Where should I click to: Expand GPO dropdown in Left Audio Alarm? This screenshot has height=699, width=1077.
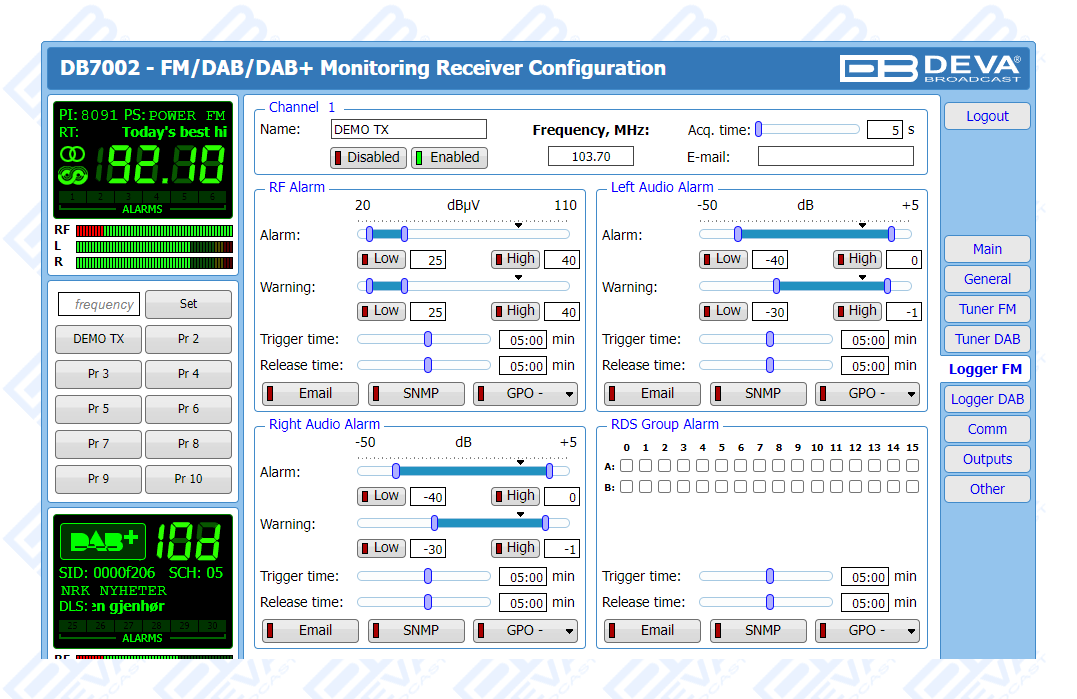click(867, 393)
